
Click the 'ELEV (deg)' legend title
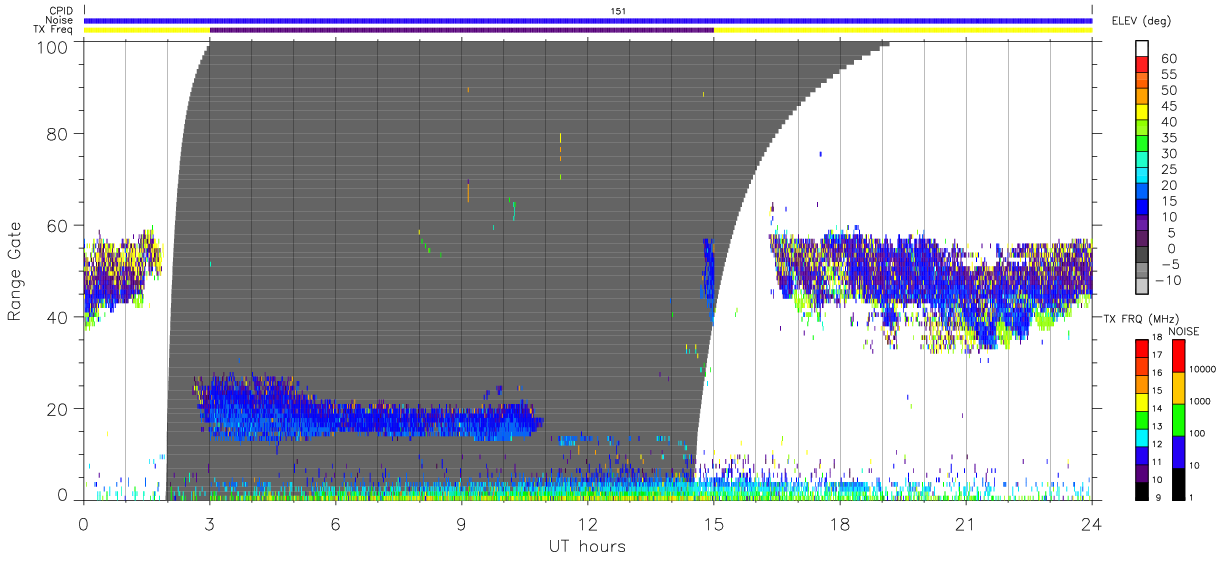click(1141, 21)
